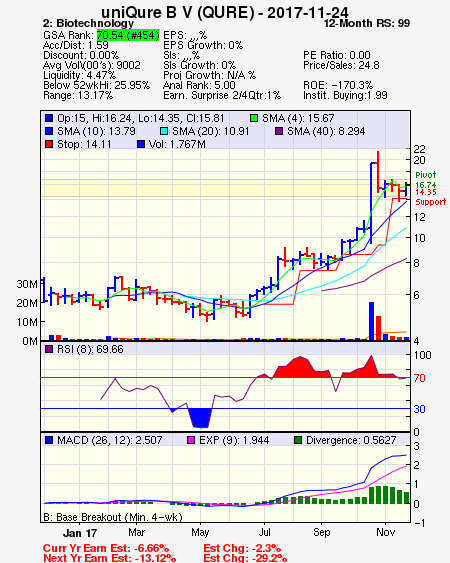The height and width of the screenshot is (563, 450).
Task: Select the highlighted GSA Rank 70.54 value
Action: 128,35
